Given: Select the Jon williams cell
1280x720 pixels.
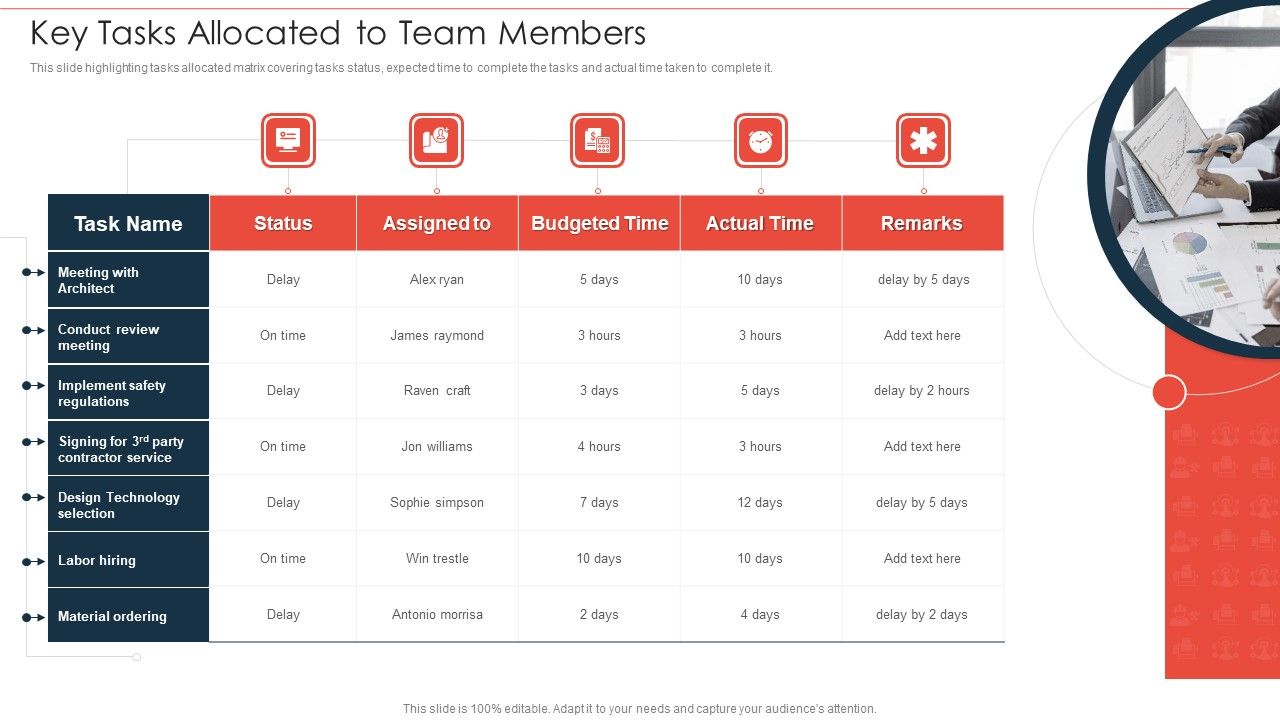Looking at the screenshot, I should [437, 447].
